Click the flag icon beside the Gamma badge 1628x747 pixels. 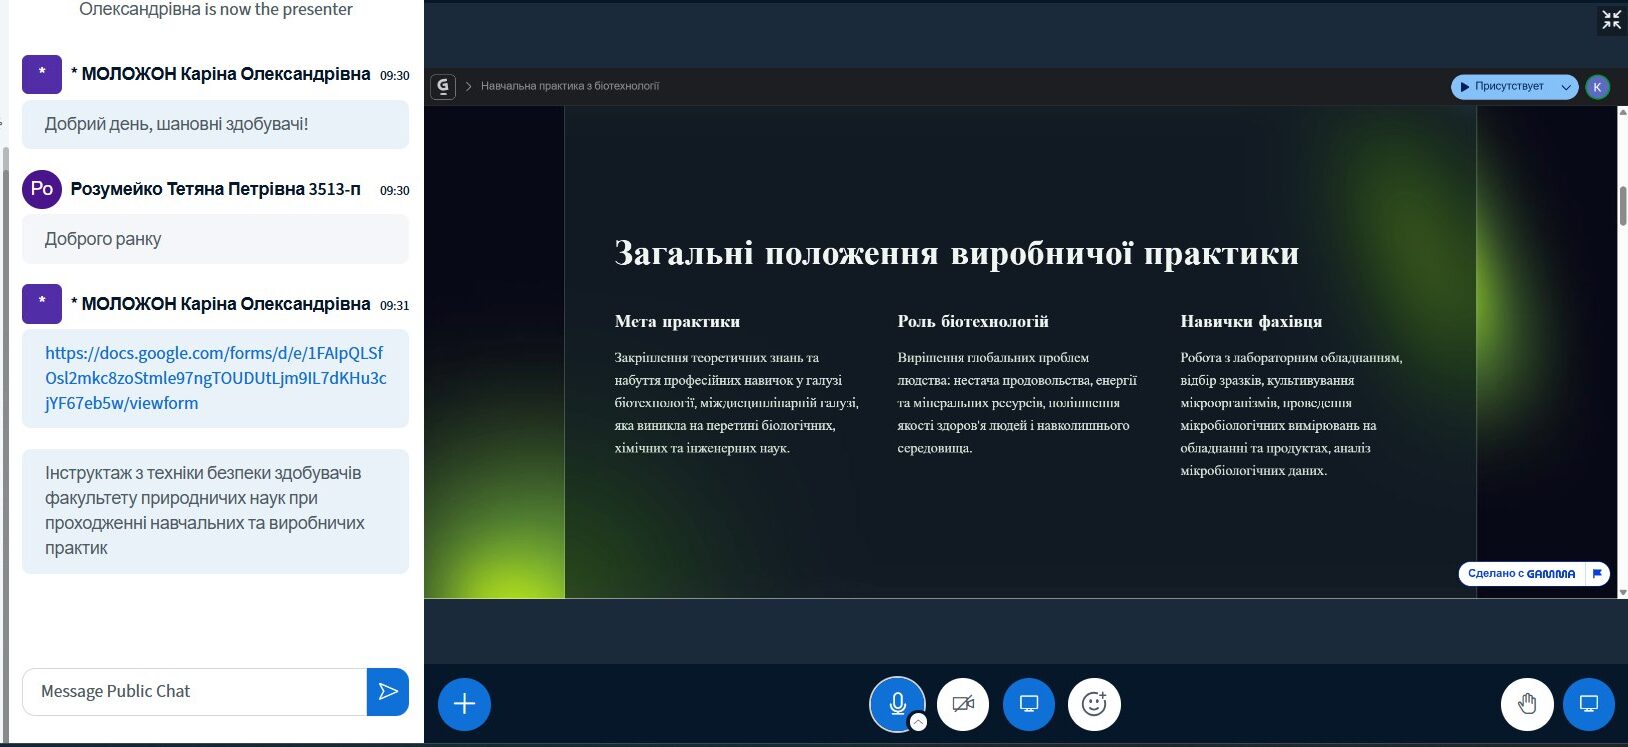tap(1597, 574)
